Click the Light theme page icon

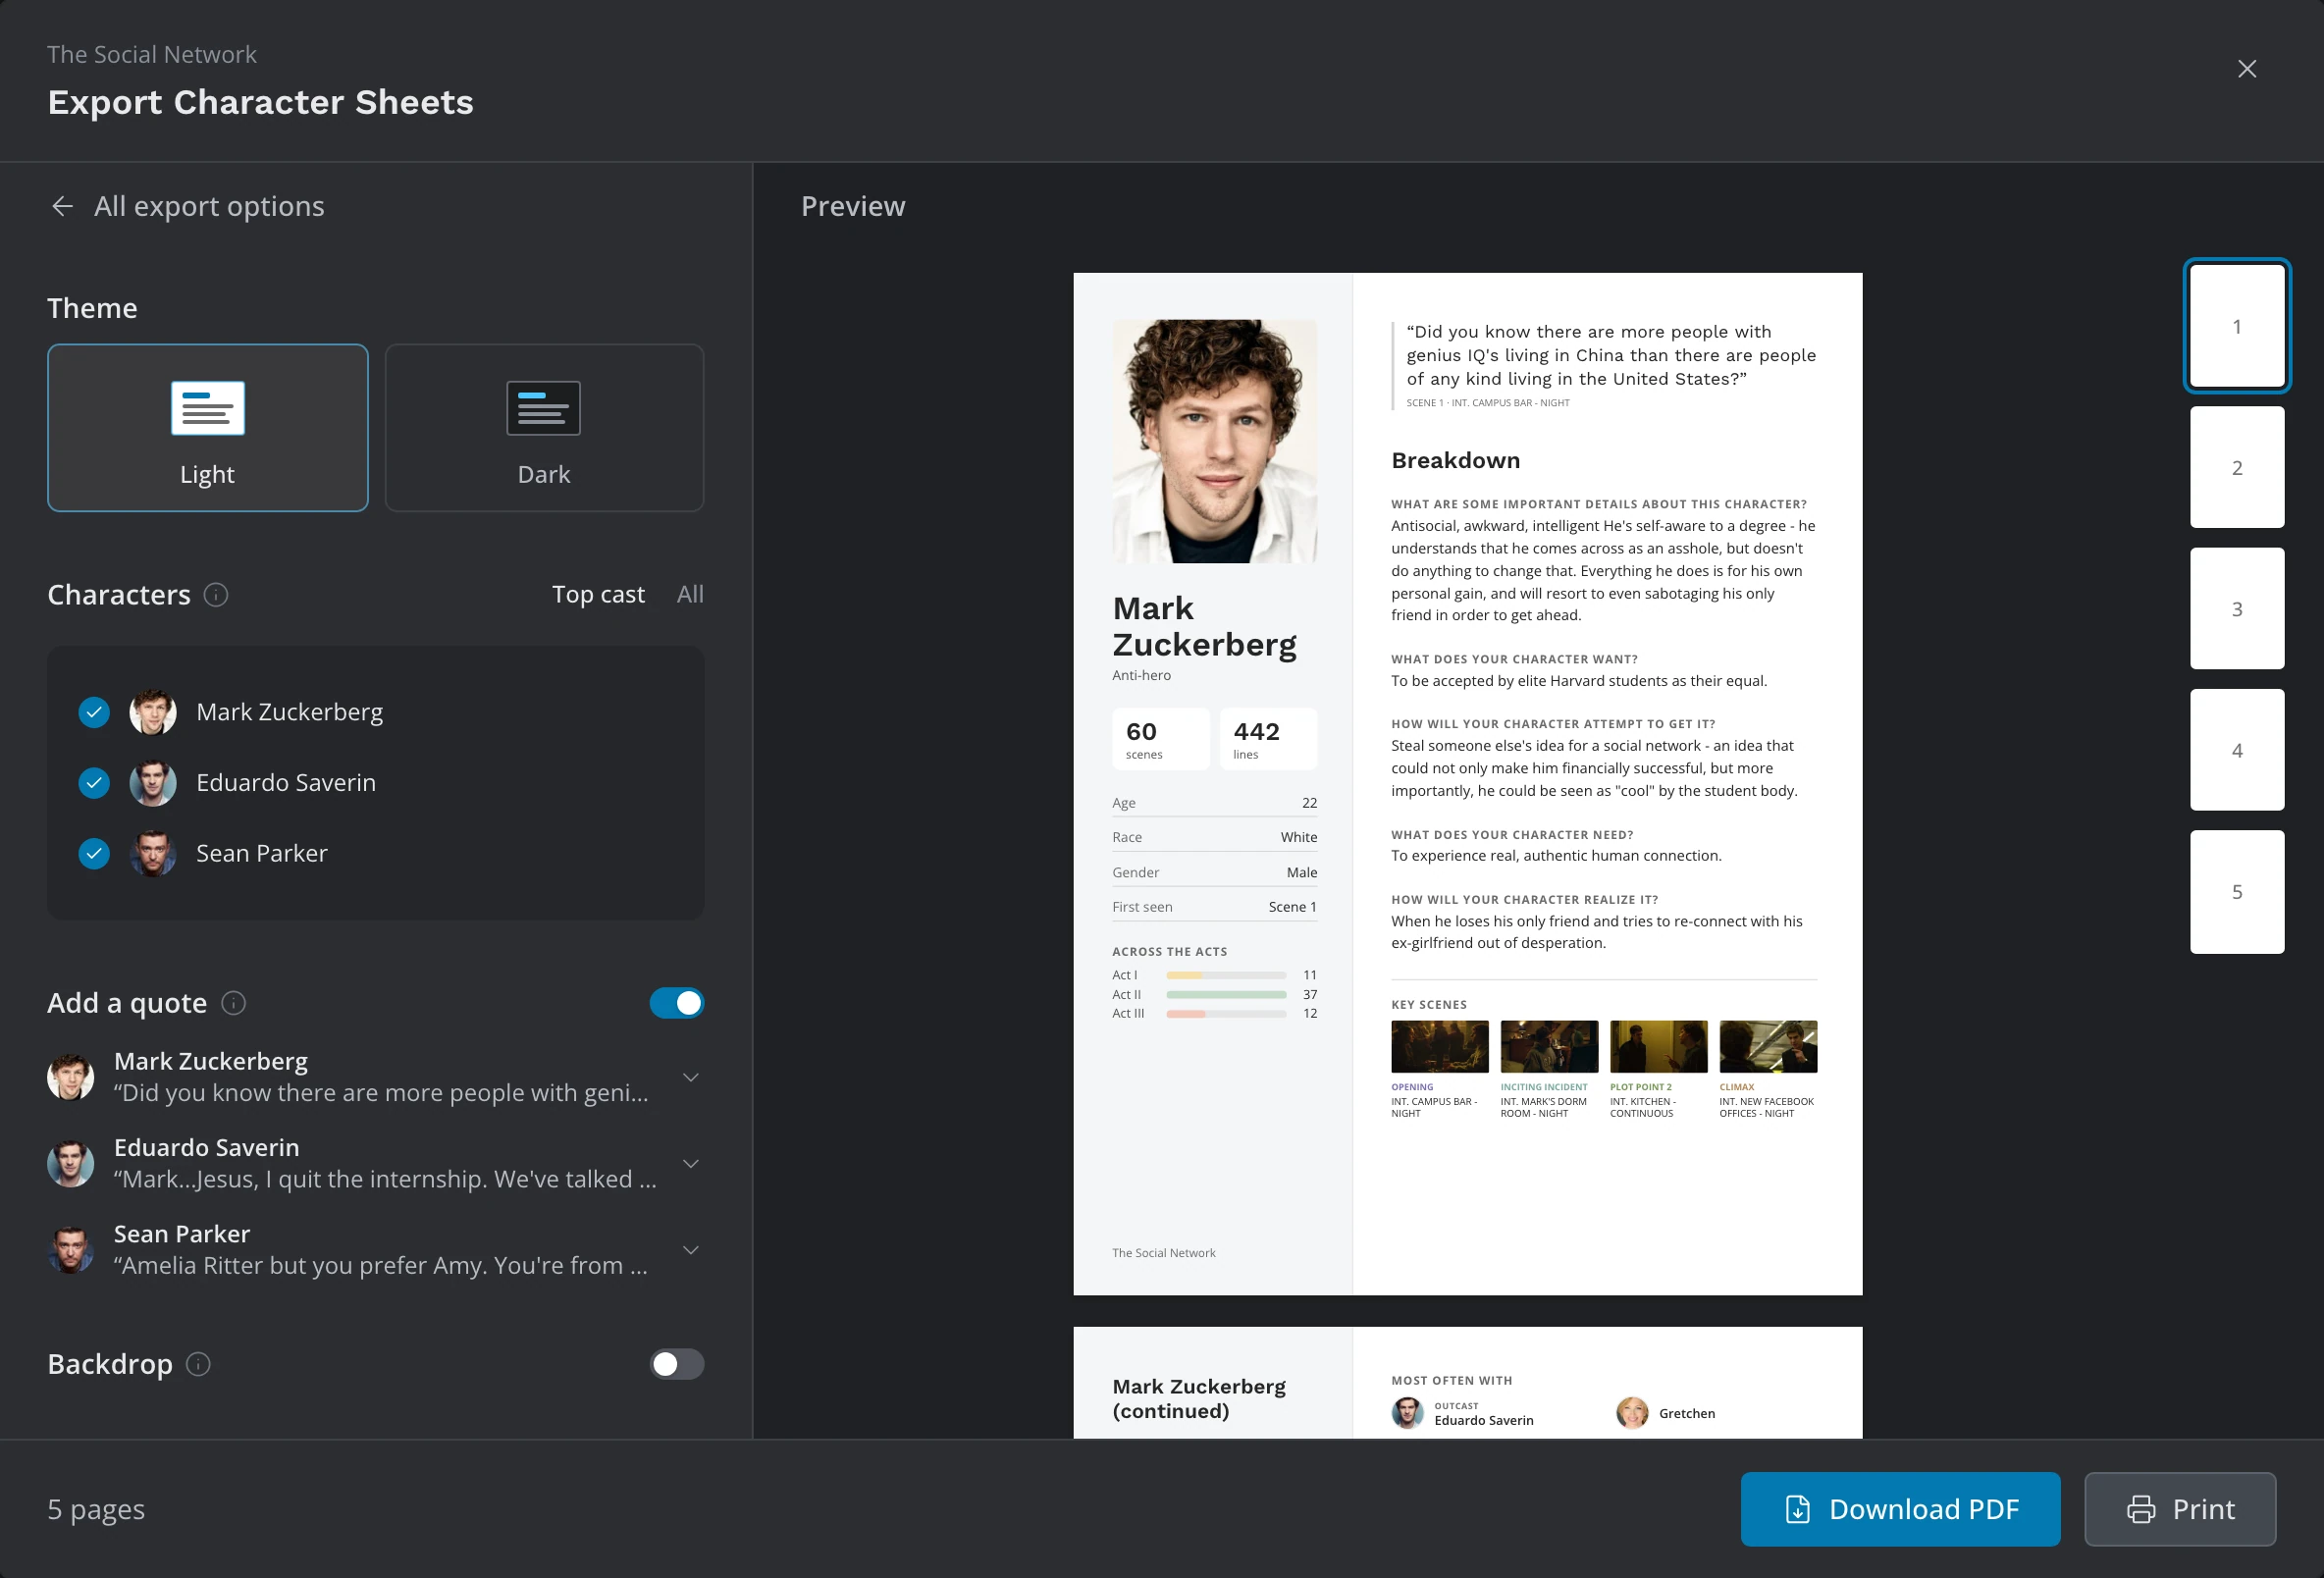pyautogui.click(x=208, y=408)
